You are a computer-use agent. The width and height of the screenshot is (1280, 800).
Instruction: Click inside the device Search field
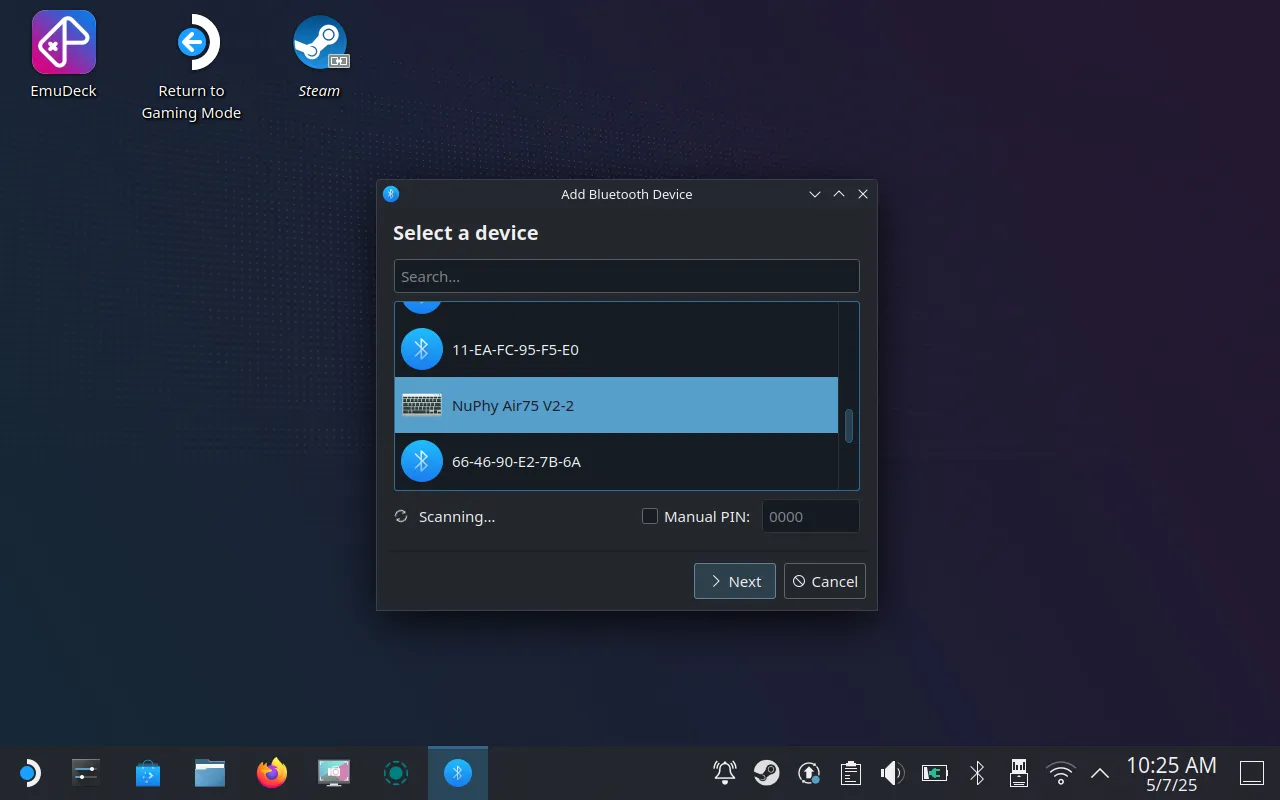(x=627, y=276)
